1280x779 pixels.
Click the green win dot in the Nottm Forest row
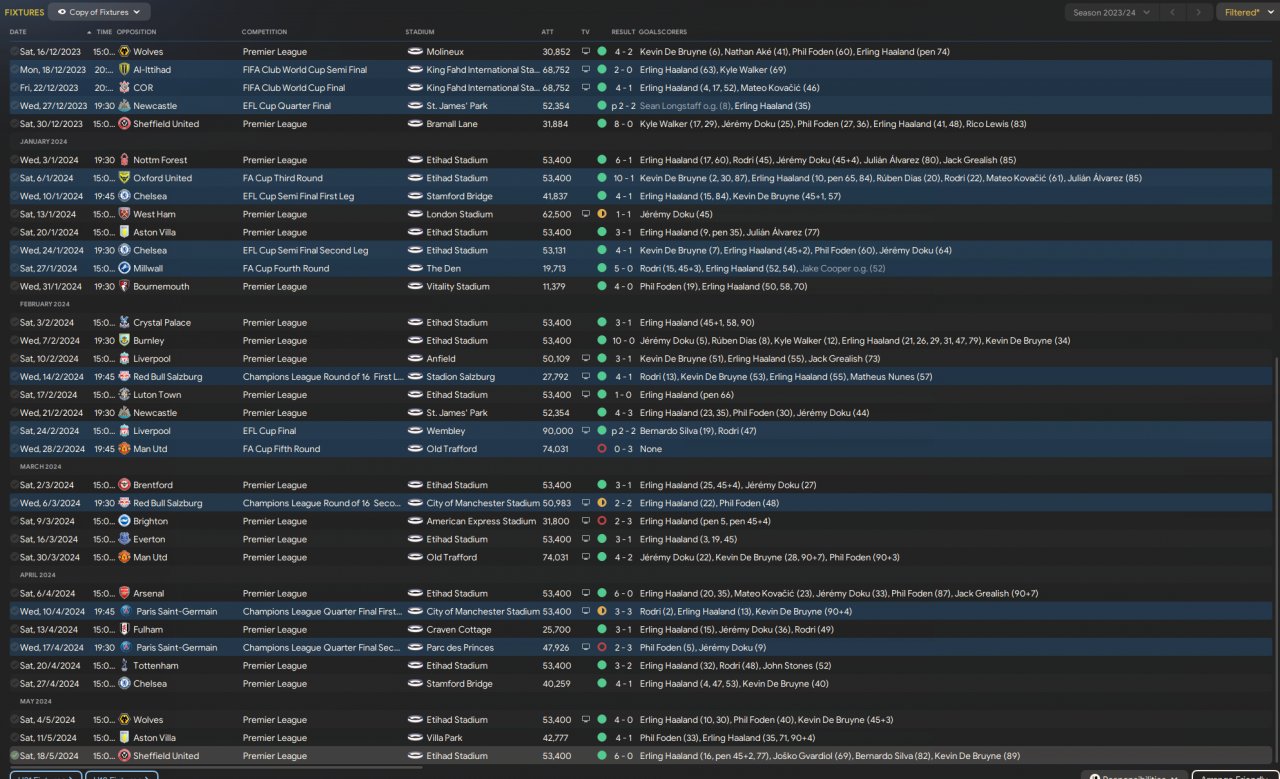tap(602, 160)
